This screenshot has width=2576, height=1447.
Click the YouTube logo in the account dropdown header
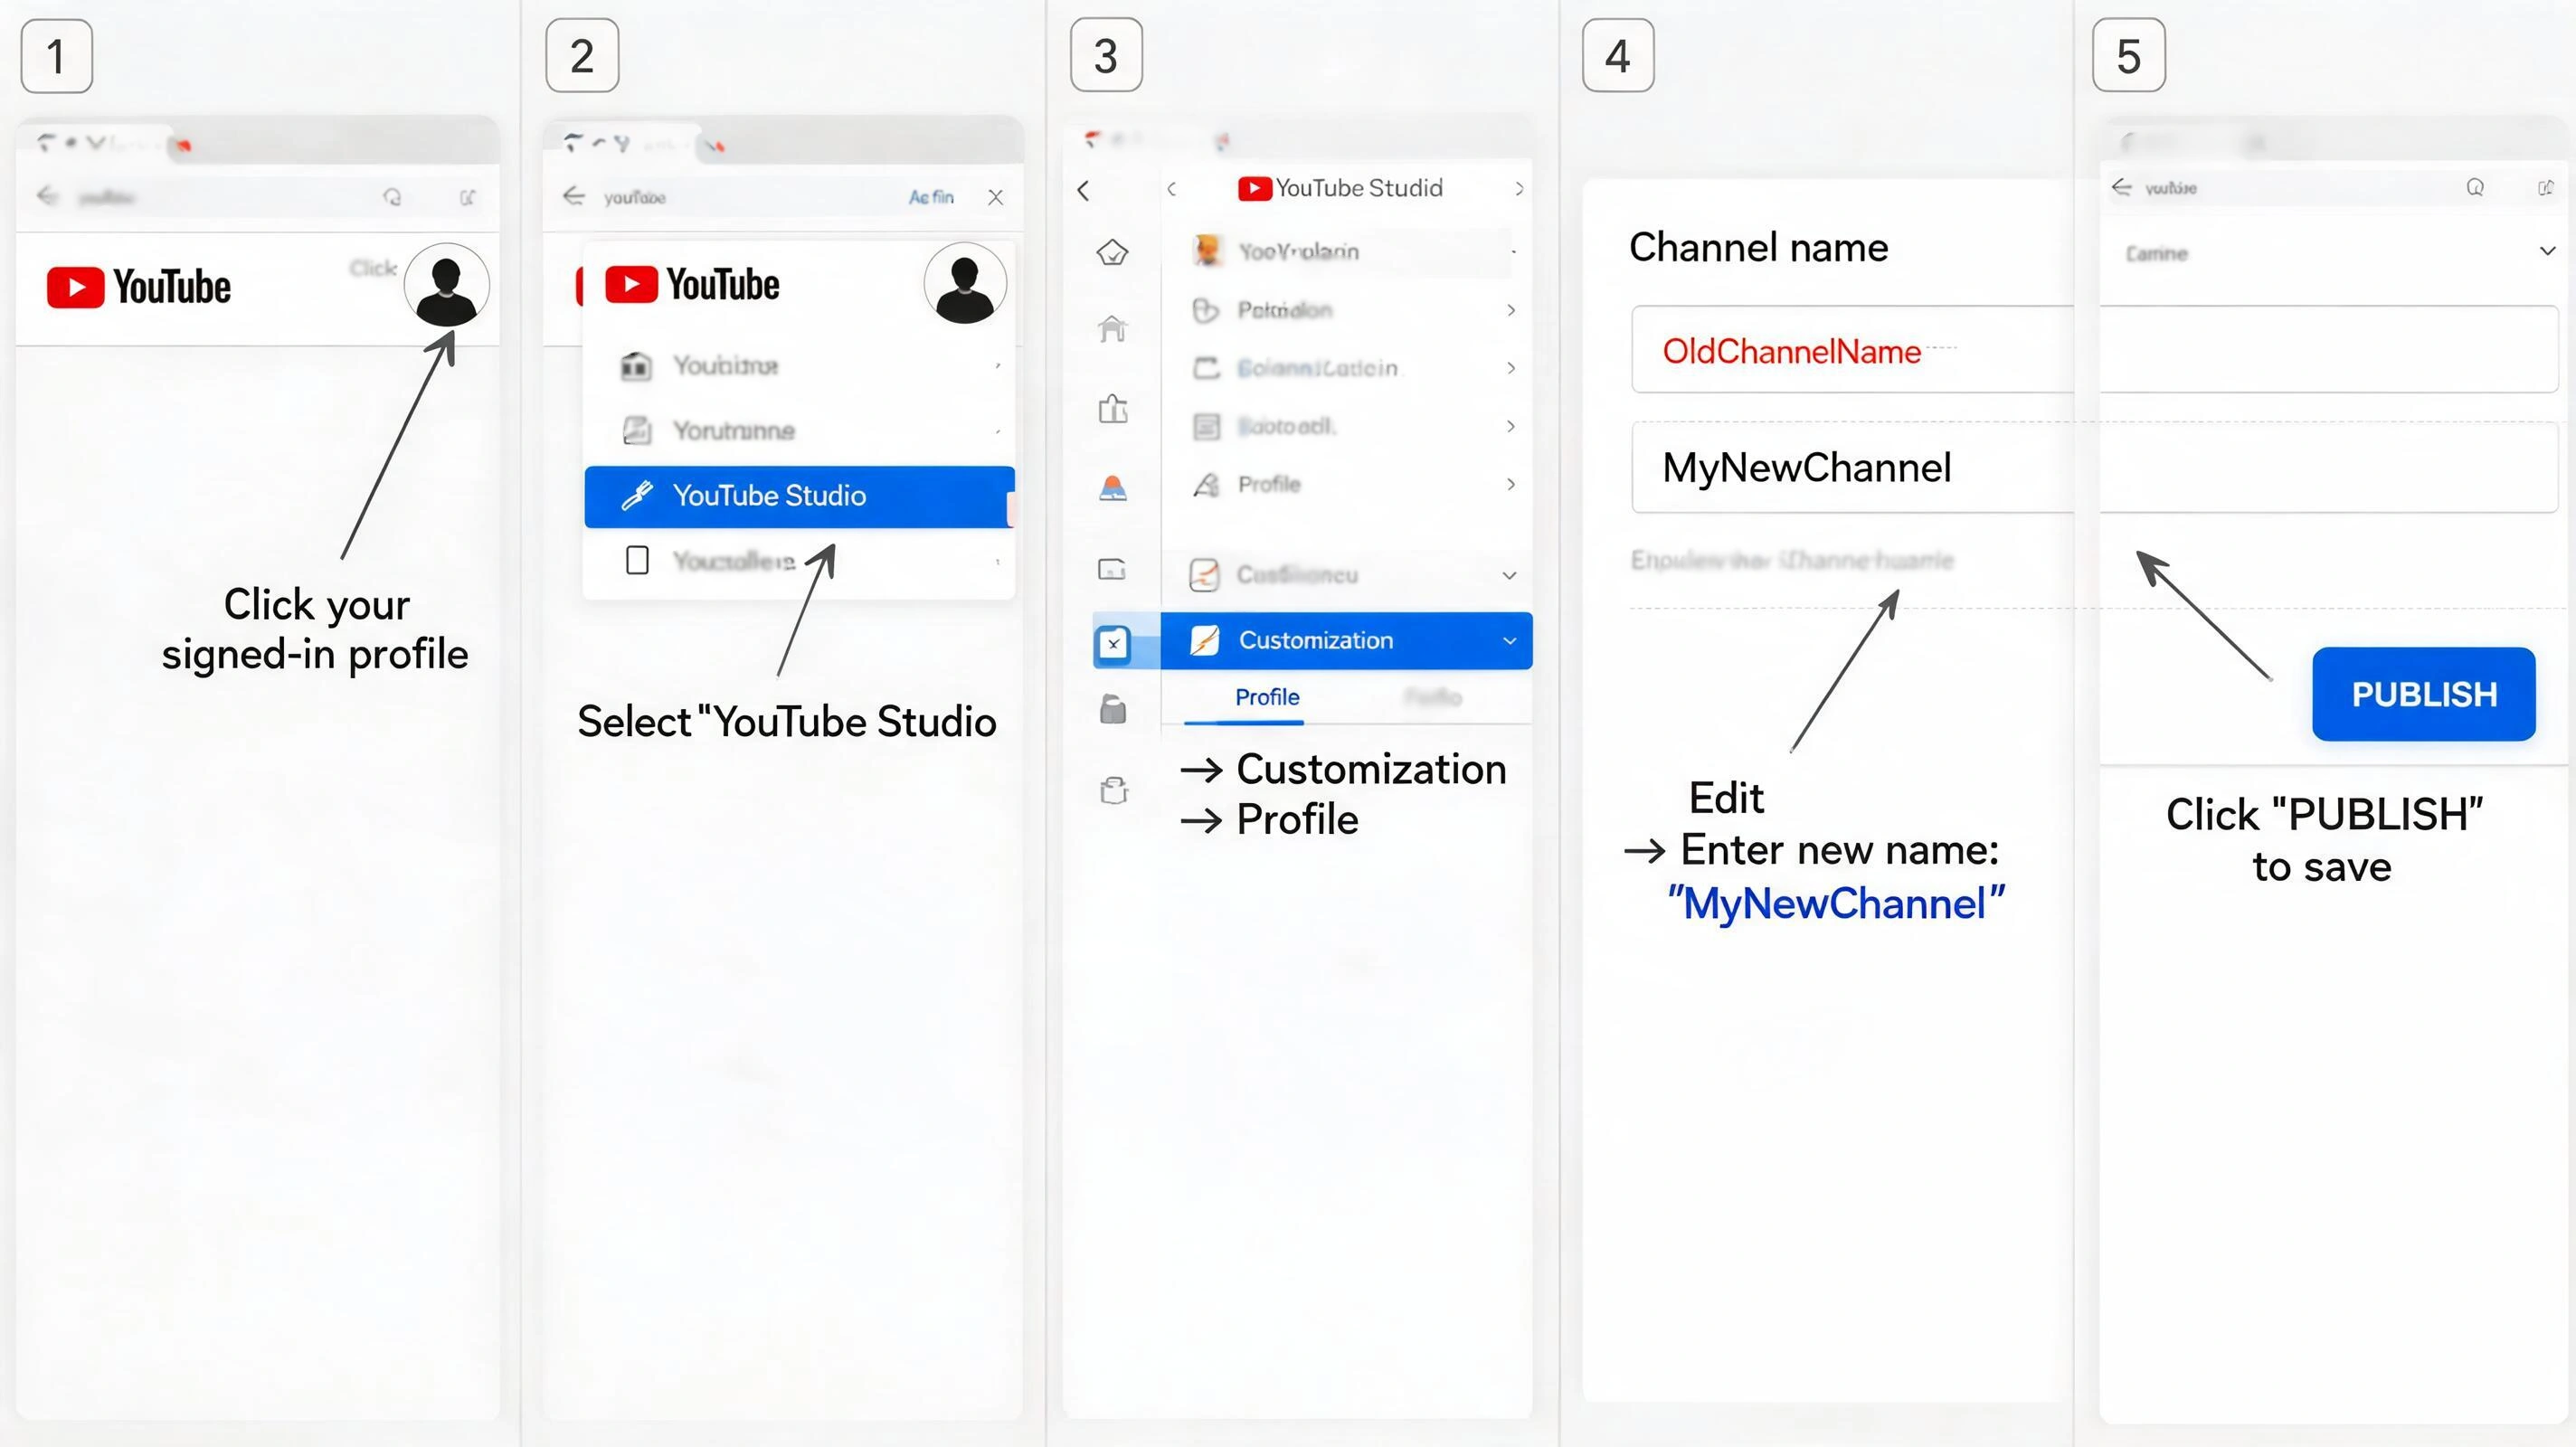coord(692,285)
